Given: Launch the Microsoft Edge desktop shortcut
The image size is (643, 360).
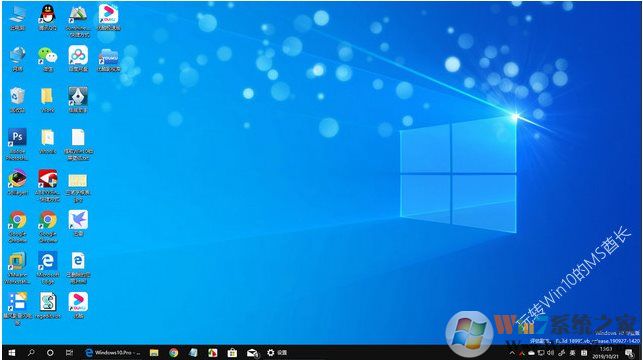Looking at the screenshot, I should coord(48,267).
